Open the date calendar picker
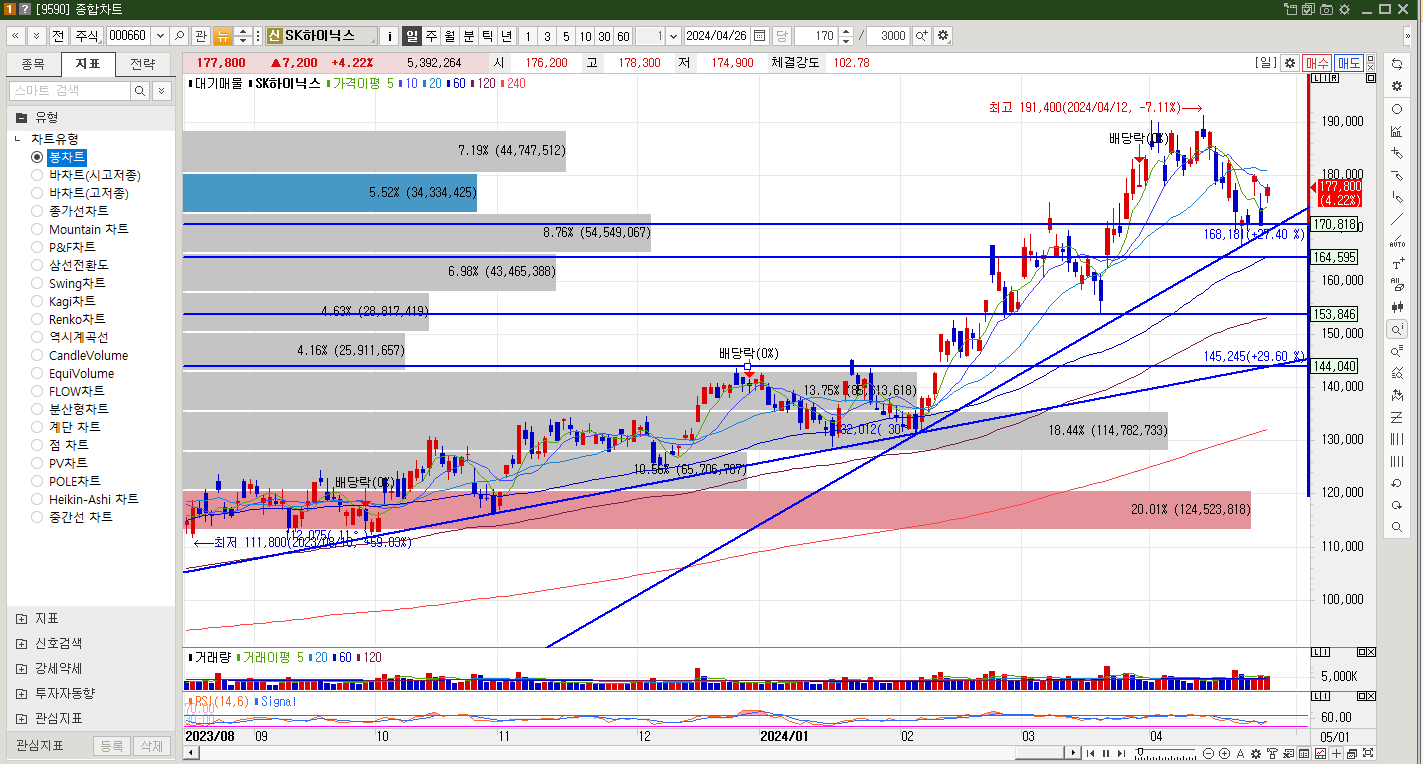1423x764 pixels. 759,36
